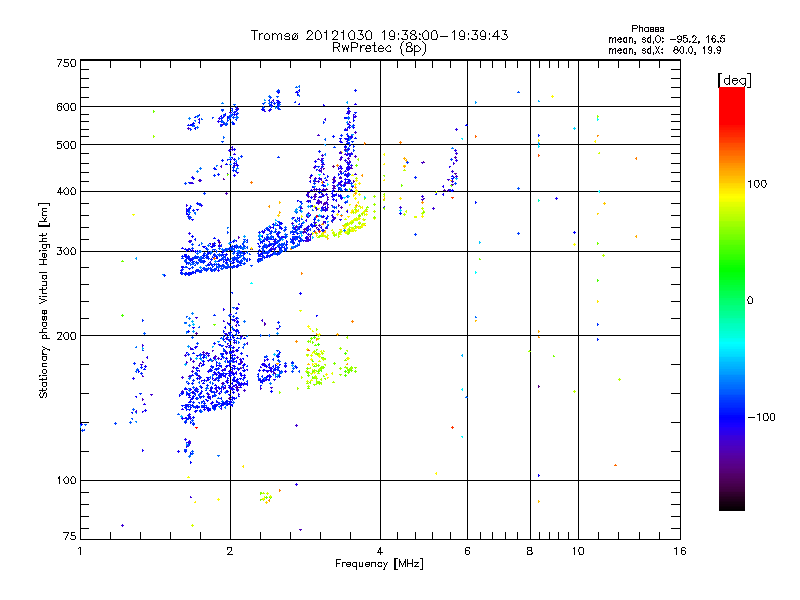This screenshot has height=600, width=800.
Task: Click the x-axis tick label '4'
Action: click(380, 551)
